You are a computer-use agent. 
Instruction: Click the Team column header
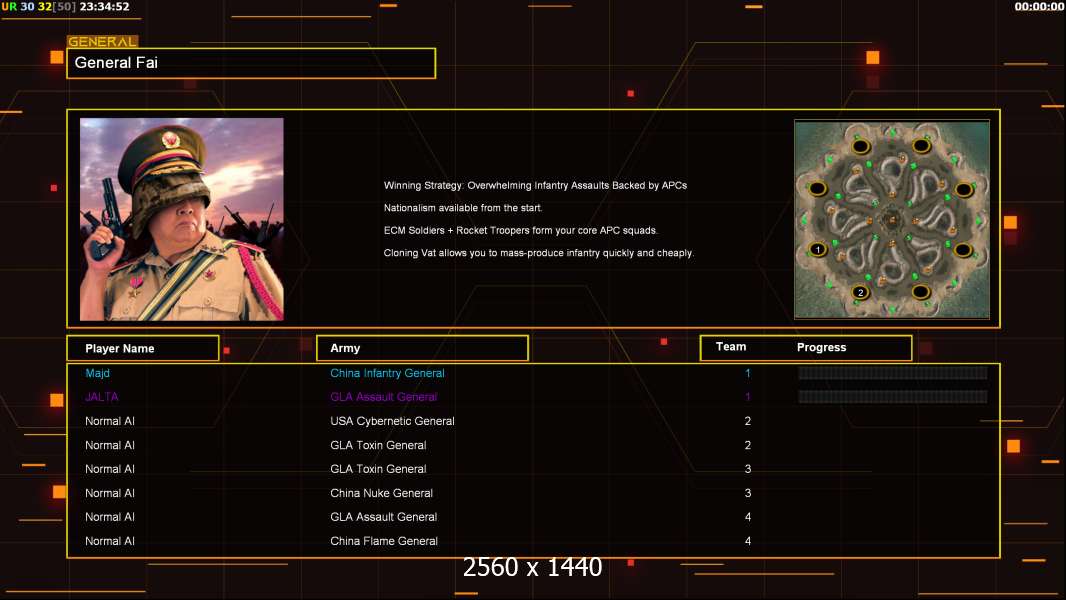click(731, 347)
